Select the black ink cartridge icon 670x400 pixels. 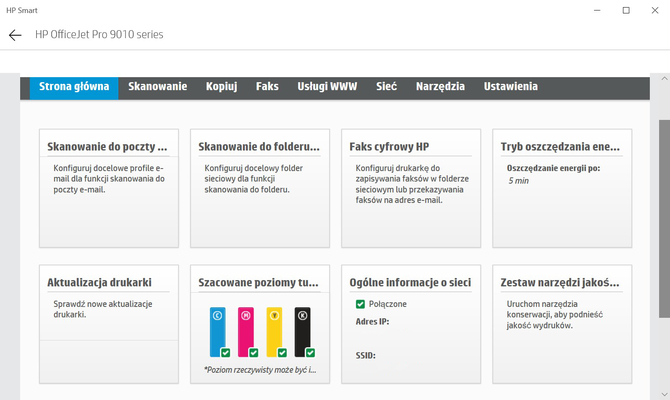pos(303,332)
